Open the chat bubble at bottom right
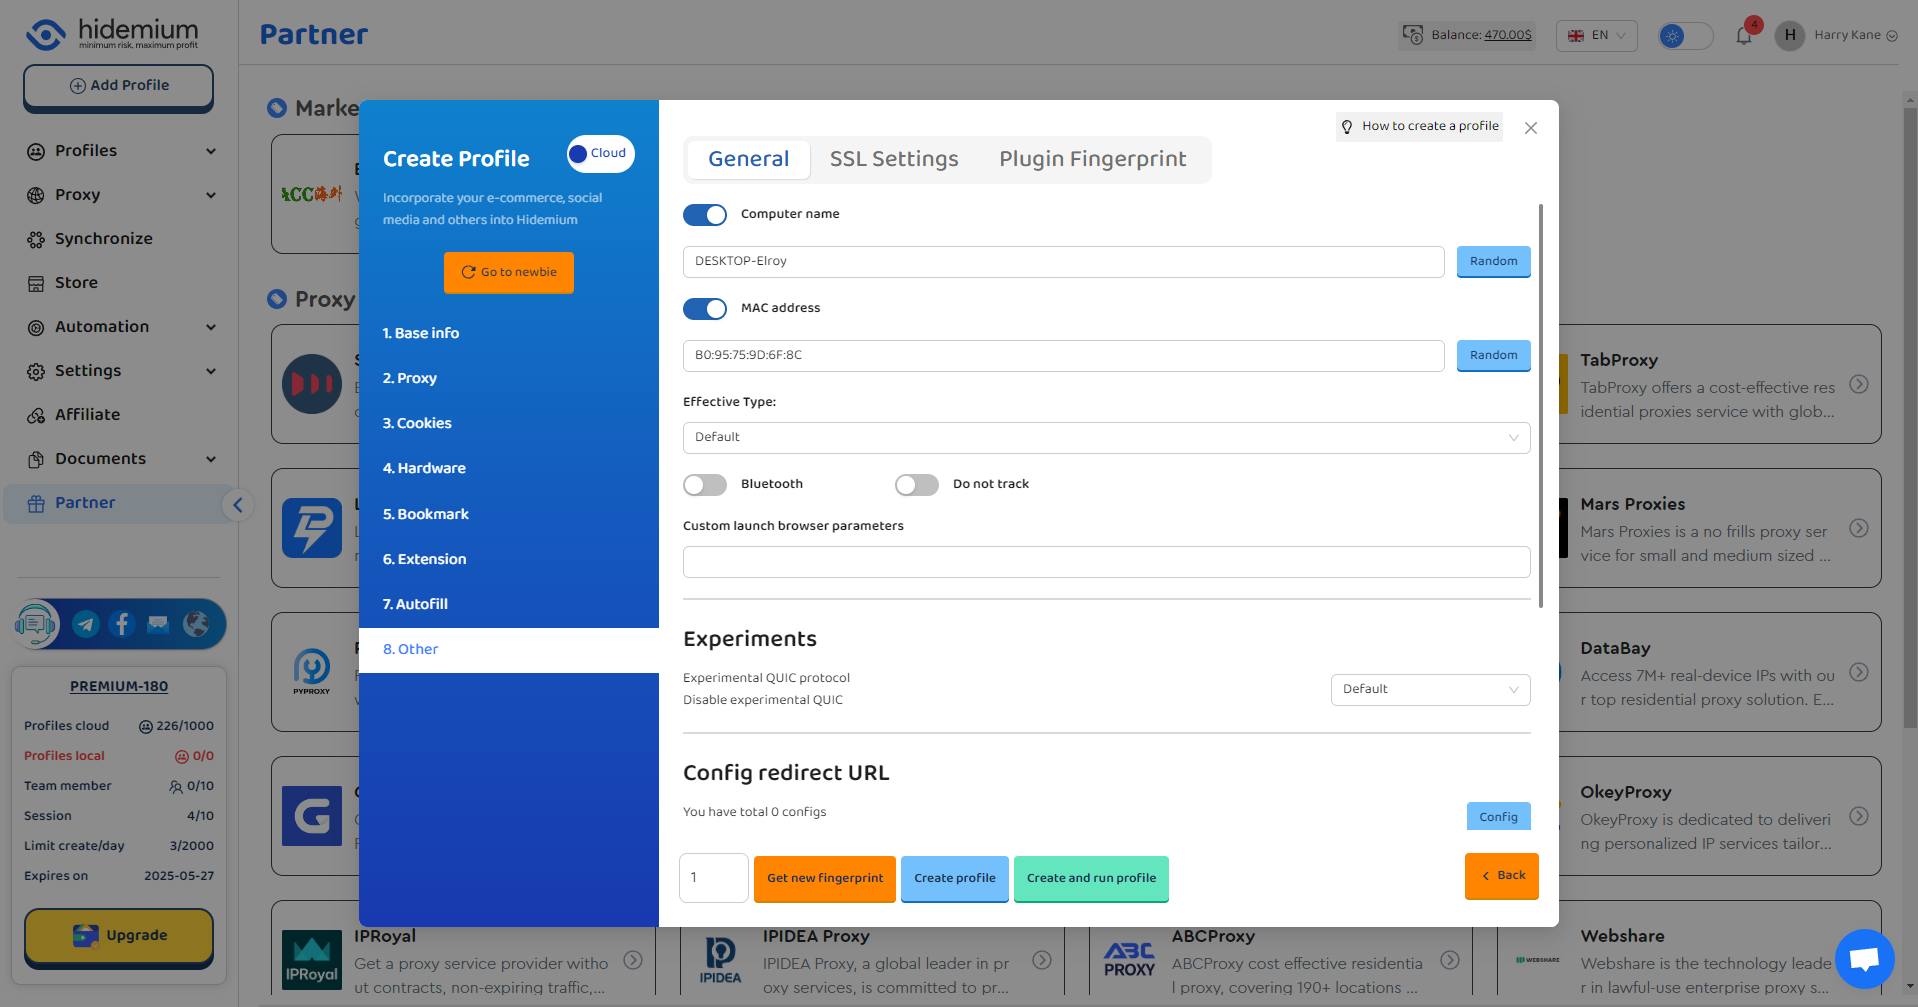The height and width of the screenshot is (1007, 1918). pos(1863,958)
